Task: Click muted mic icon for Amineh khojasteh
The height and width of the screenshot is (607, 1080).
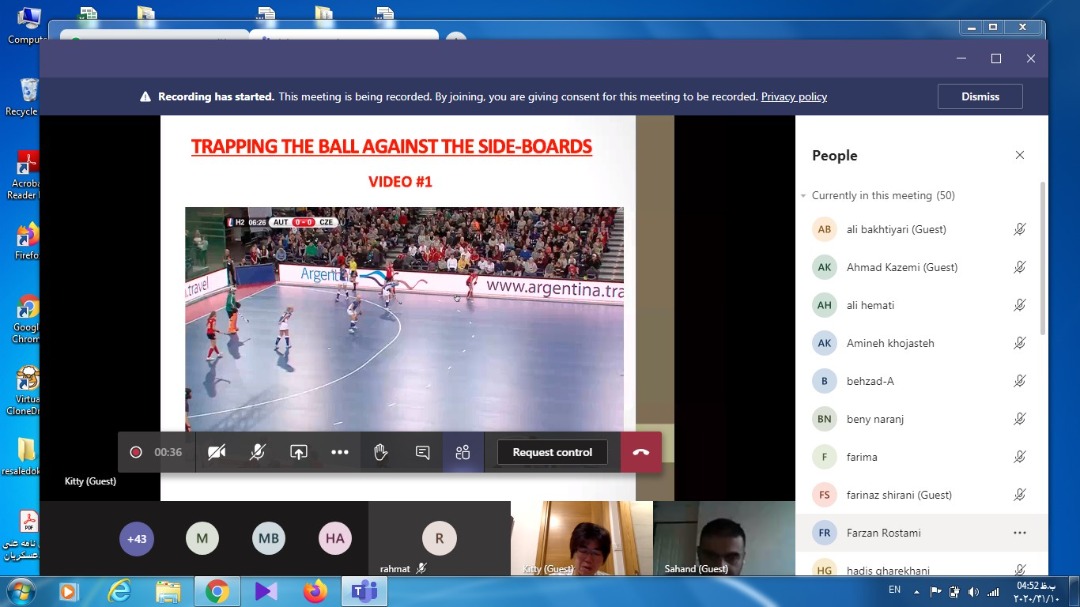Action: pyautogui.click(x=1019, y=343)
